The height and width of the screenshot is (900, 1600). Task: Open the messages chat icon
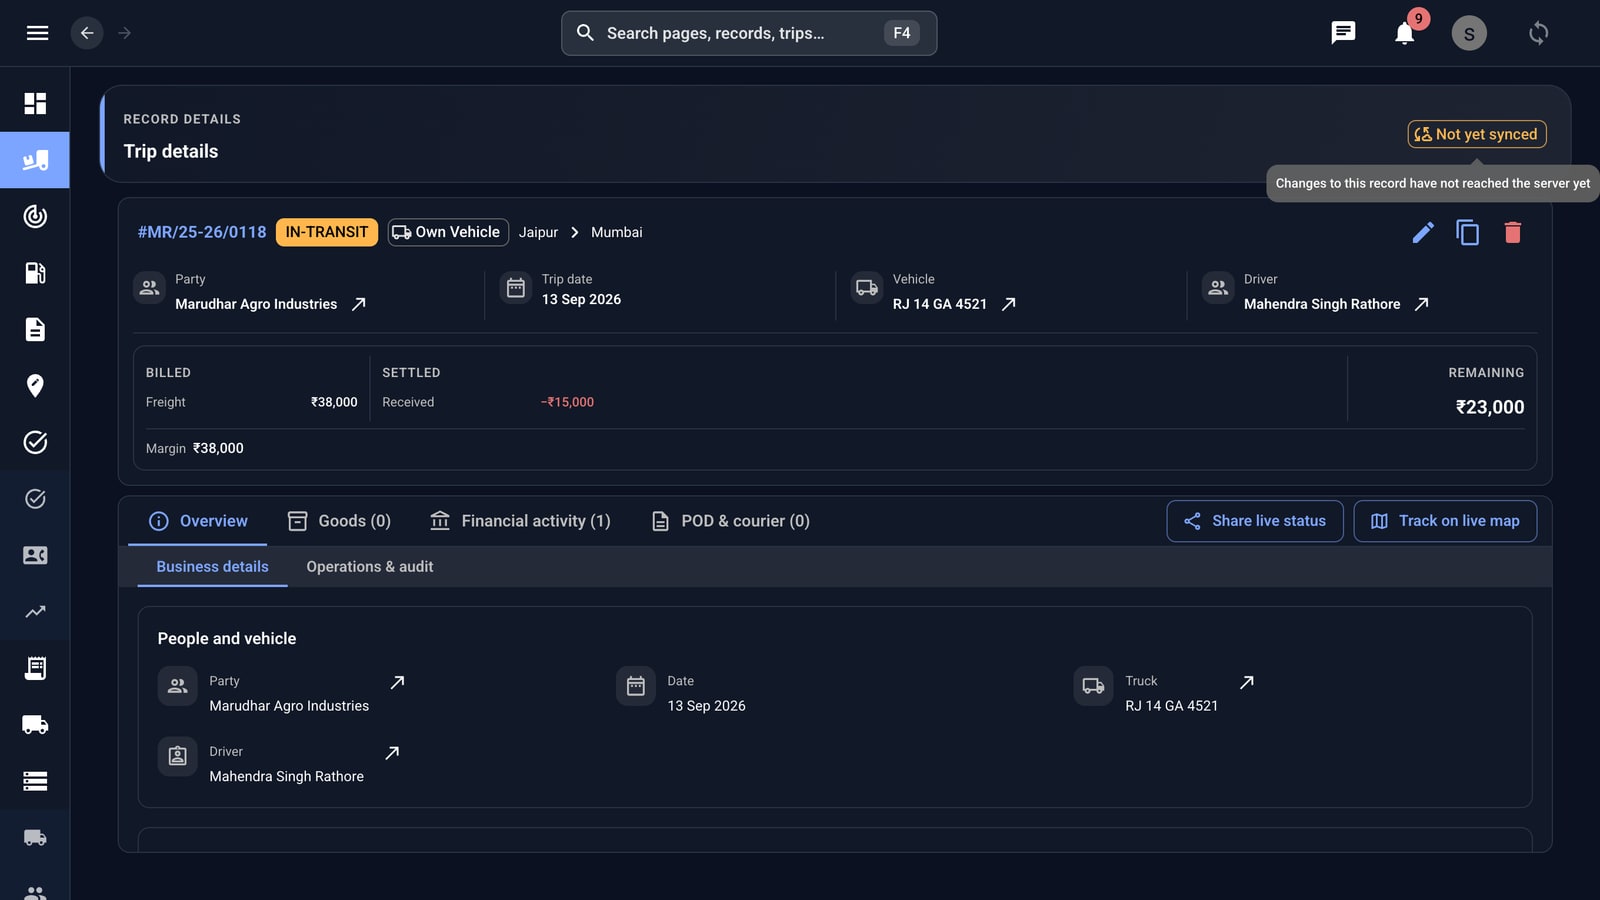pyautogui.click(x=1343, y=33)
